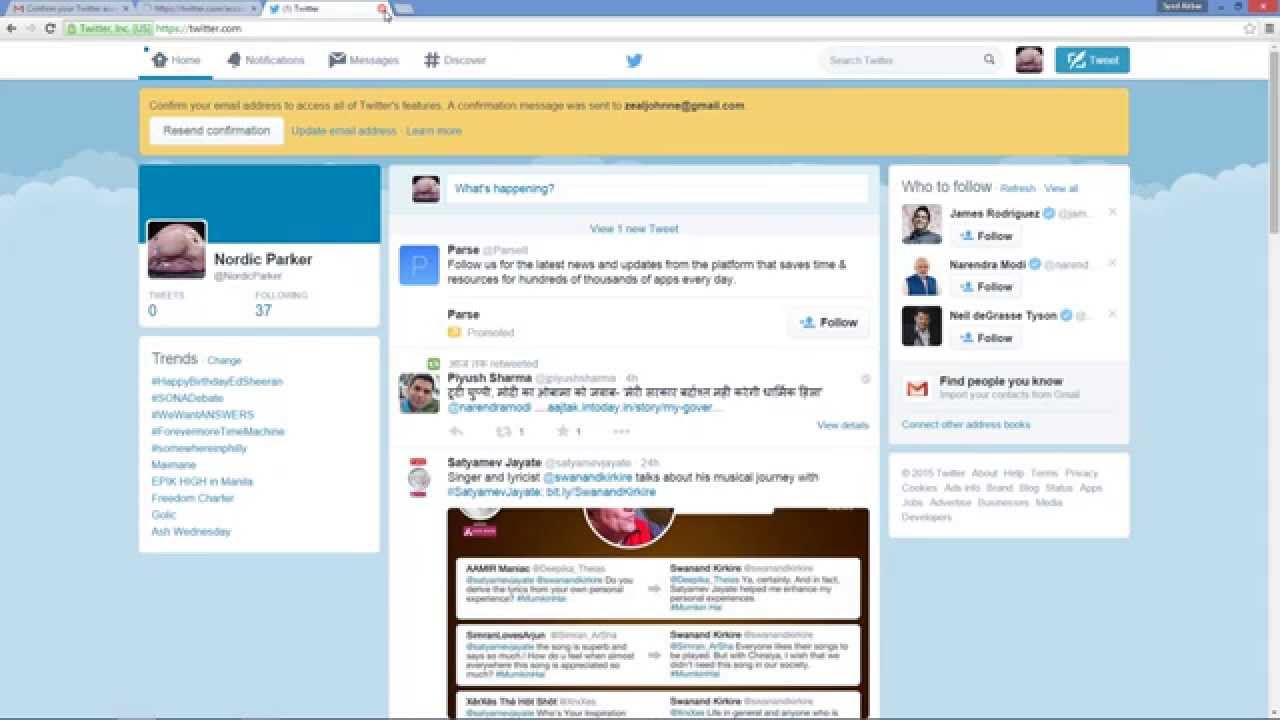The height and width of the screenshot is (720, 1280).
Task: Open Piyush Sharma's avatar
Action: (x=419, y=393)
